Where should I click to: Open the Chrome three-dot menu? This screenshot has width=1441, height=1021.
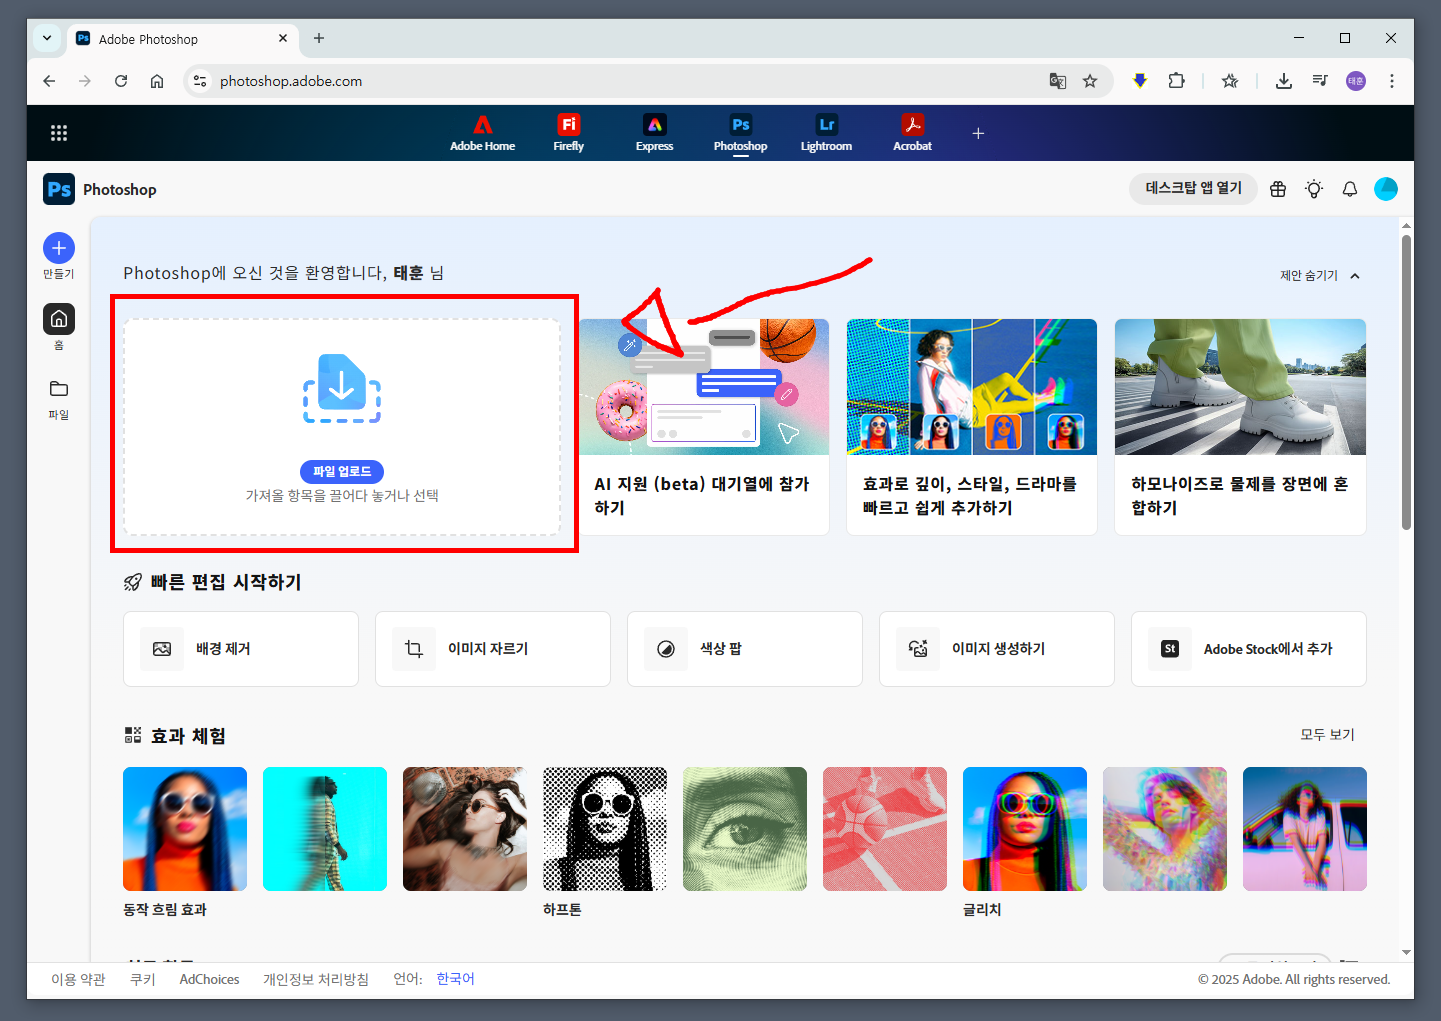coord(1392,81)
